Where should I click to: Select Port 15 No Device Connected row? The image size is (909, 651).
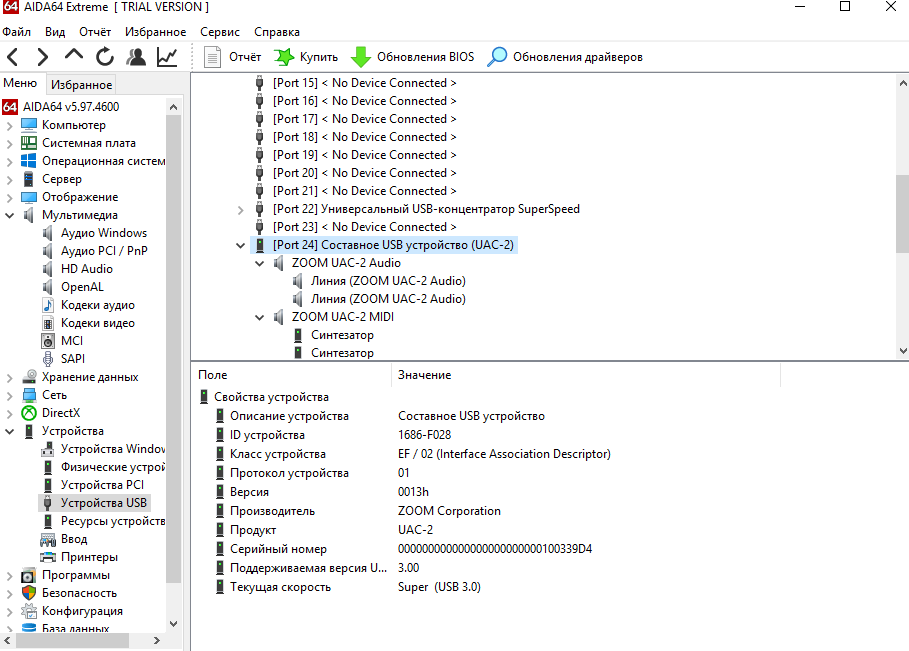point(365,83)
